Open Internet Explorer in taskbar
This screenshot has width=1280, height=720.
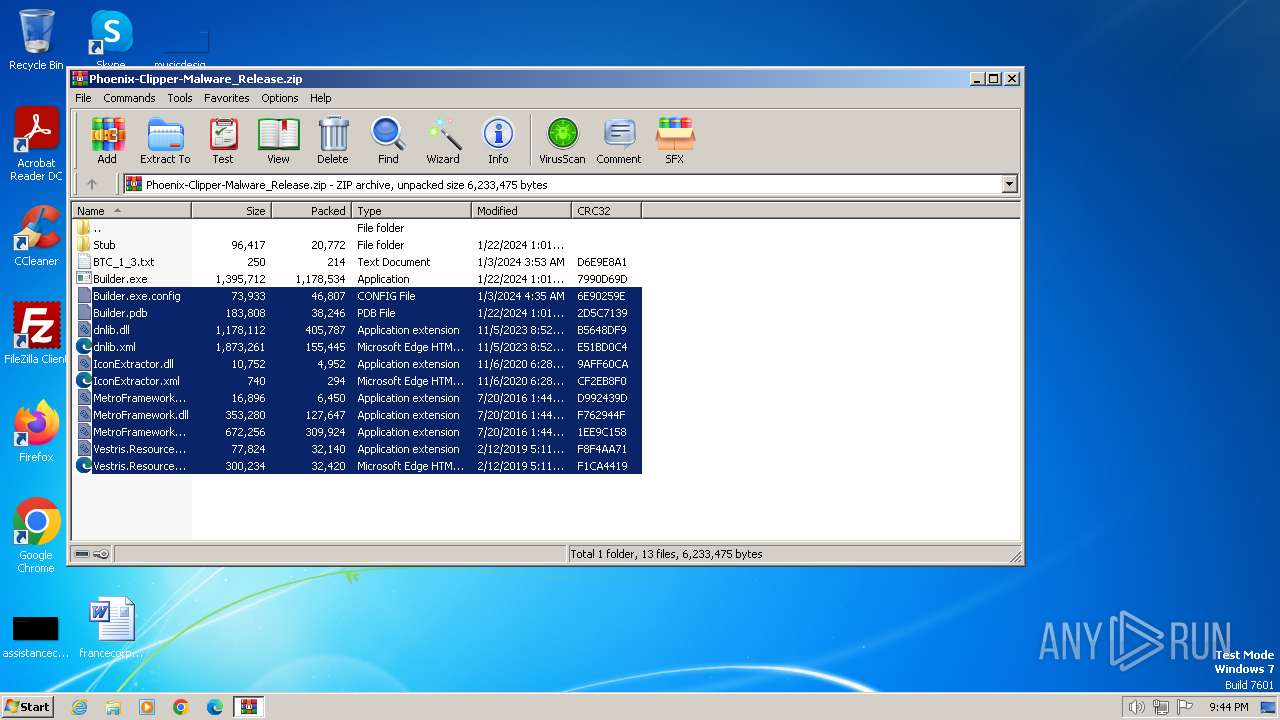[x=79, y=707]
